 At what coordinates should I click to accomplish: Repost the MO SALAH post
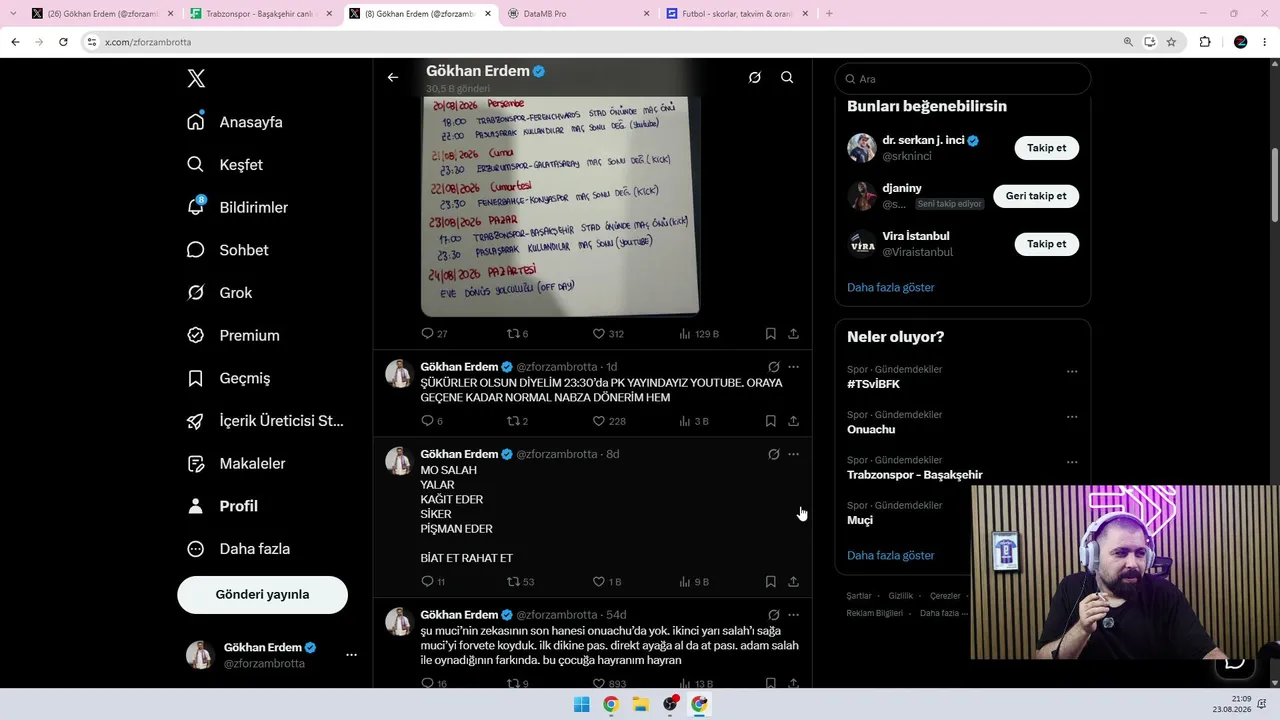pos(520,582)
